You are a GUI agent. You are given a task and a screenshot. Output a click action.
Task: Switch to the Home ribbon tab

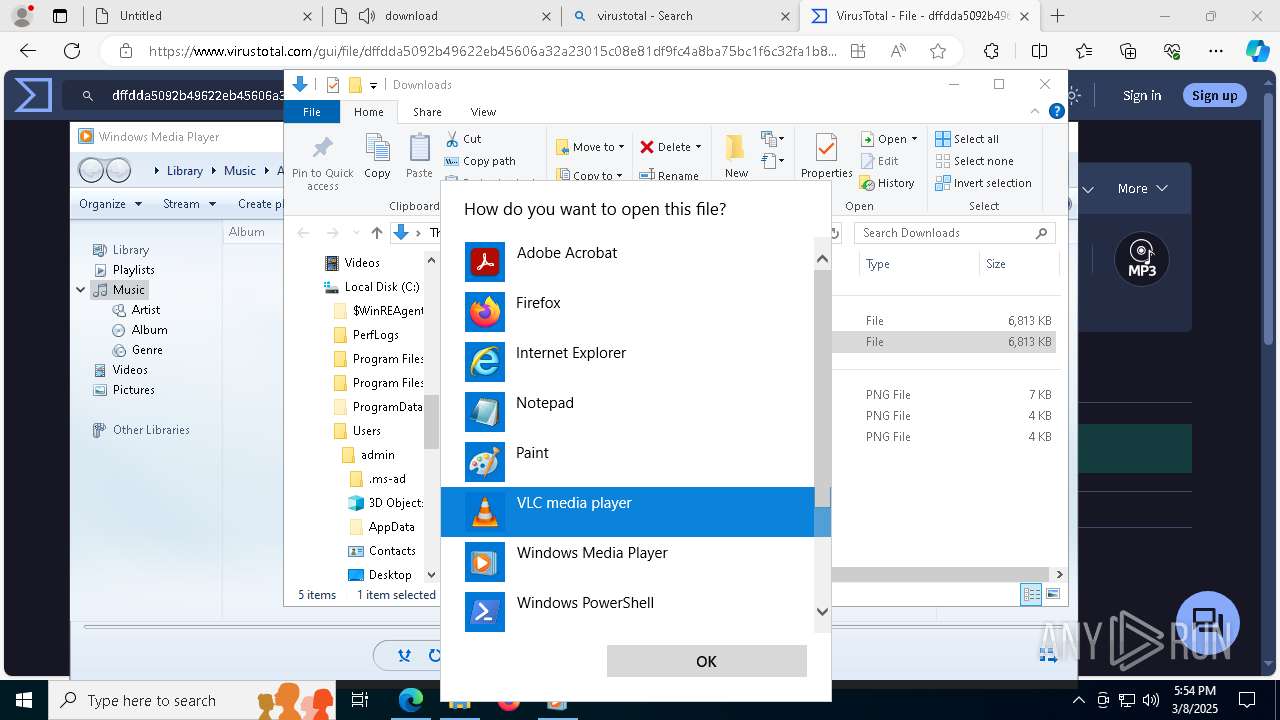[368, 112]
